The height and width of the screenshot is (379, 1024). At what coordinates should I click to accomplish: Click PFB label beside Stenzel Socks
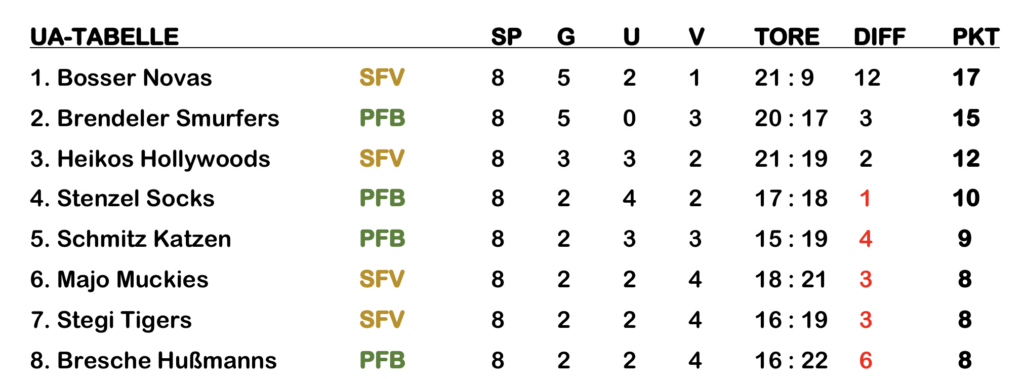[x=382, y=198]
